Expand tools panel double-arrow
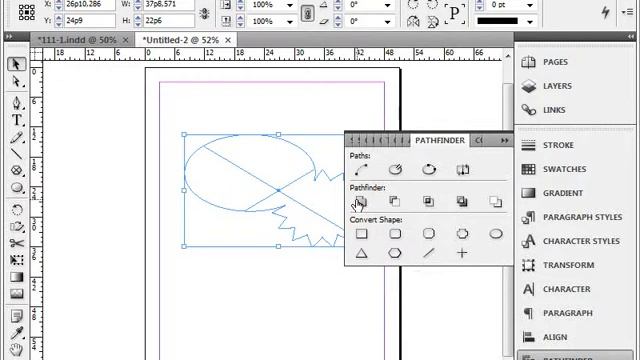 pyautogui.click(x=9, y=37)
